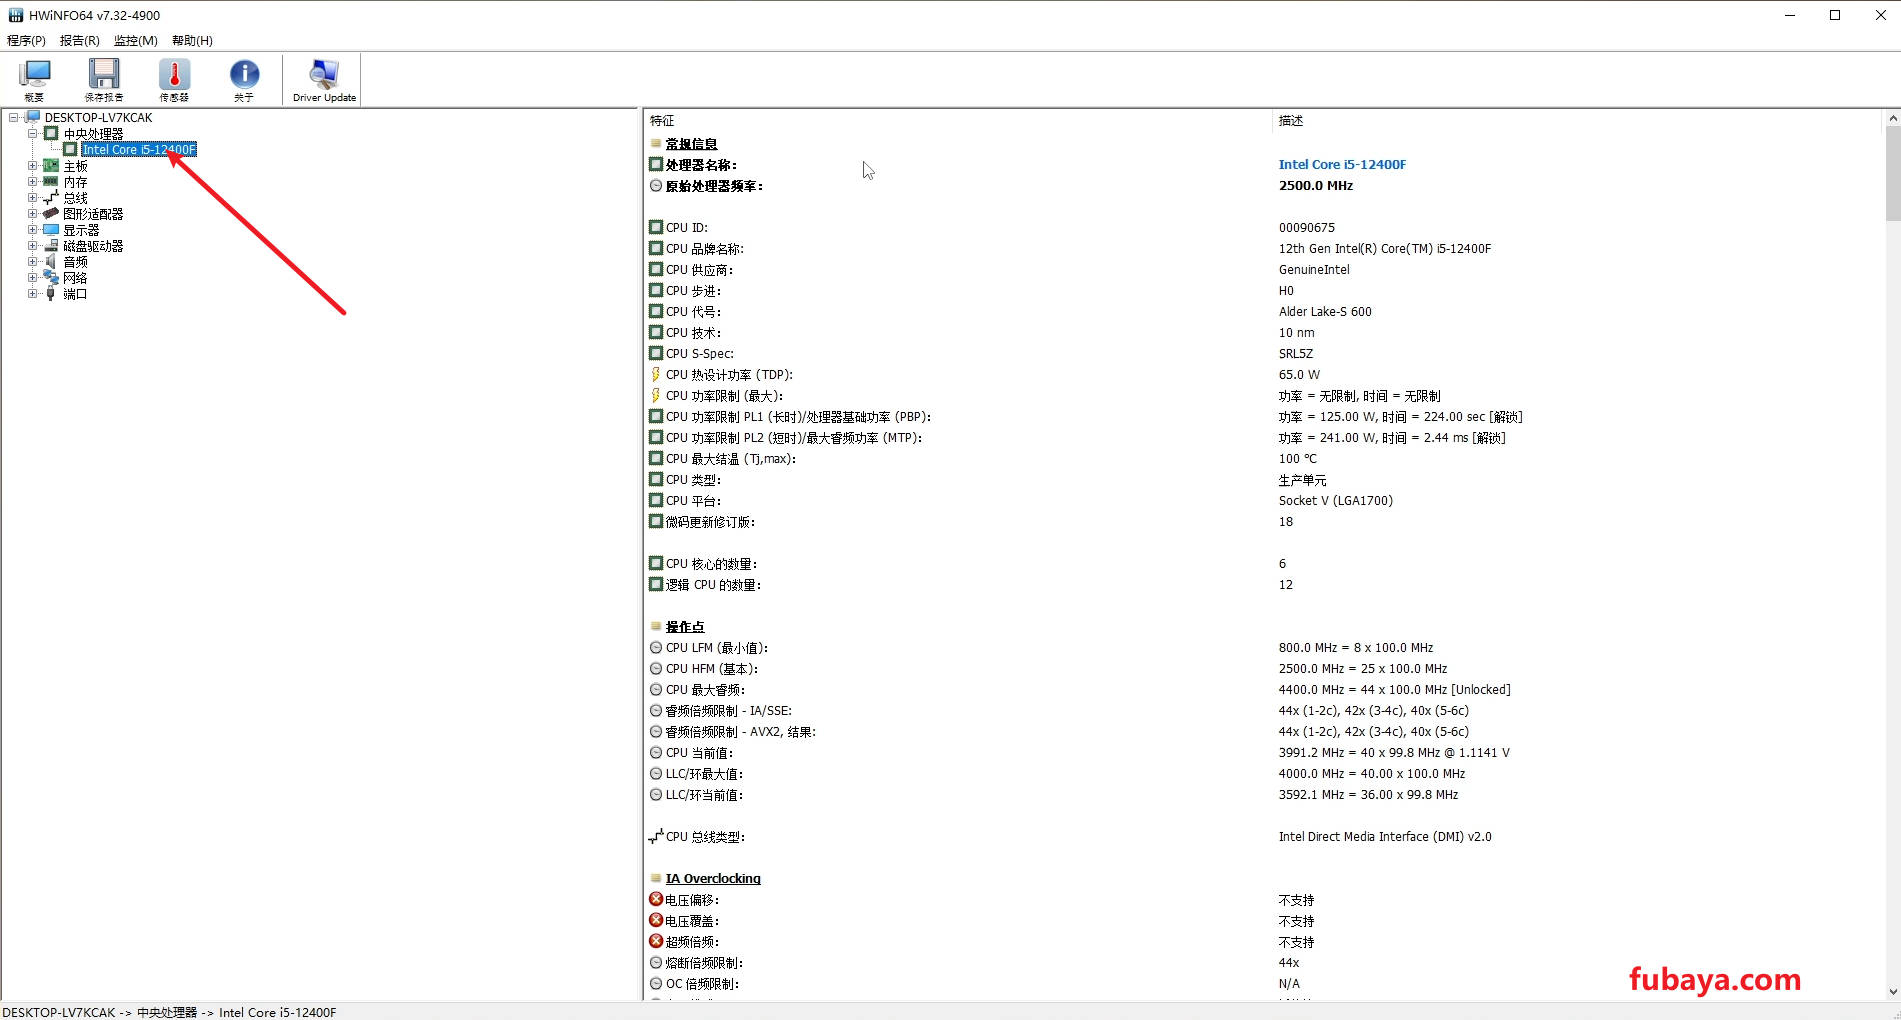Expand the 主板 tree node
The height and width of the screenshot is (1020, 1901).
pos(32,166)
